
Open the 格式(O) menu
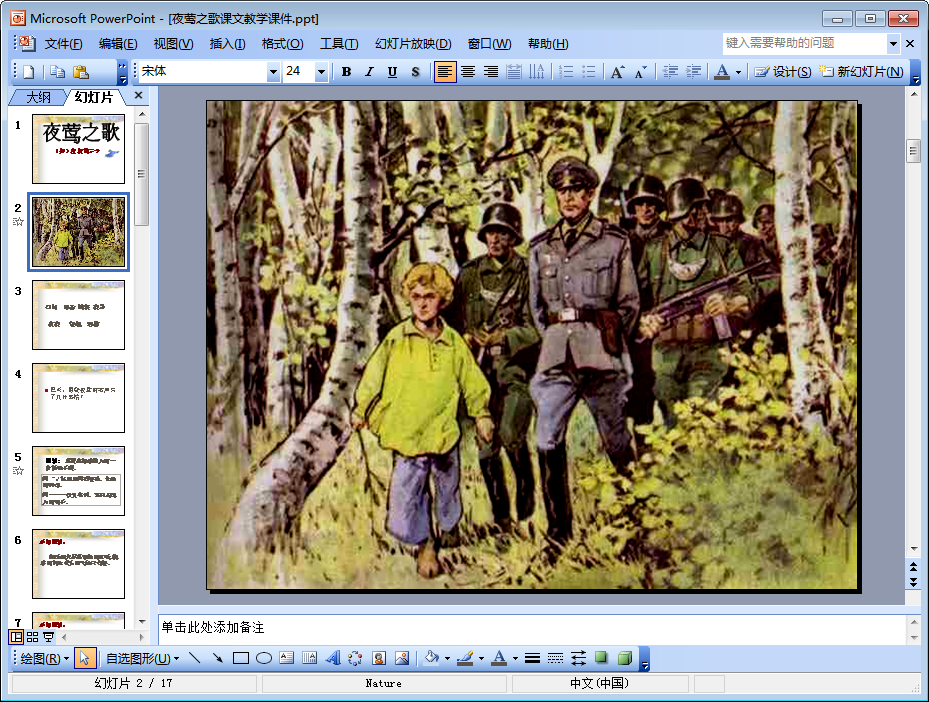283,44
